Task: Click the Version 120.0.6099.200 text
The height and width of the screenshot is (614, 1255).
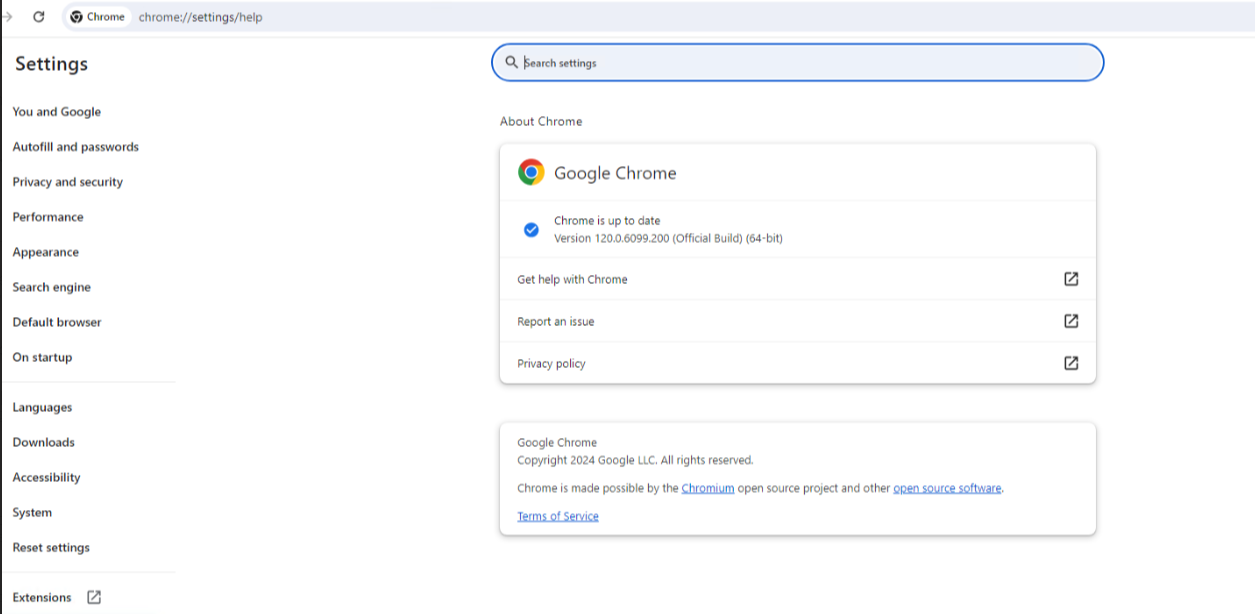Action: pyautogui.click(x=668, y=238)
